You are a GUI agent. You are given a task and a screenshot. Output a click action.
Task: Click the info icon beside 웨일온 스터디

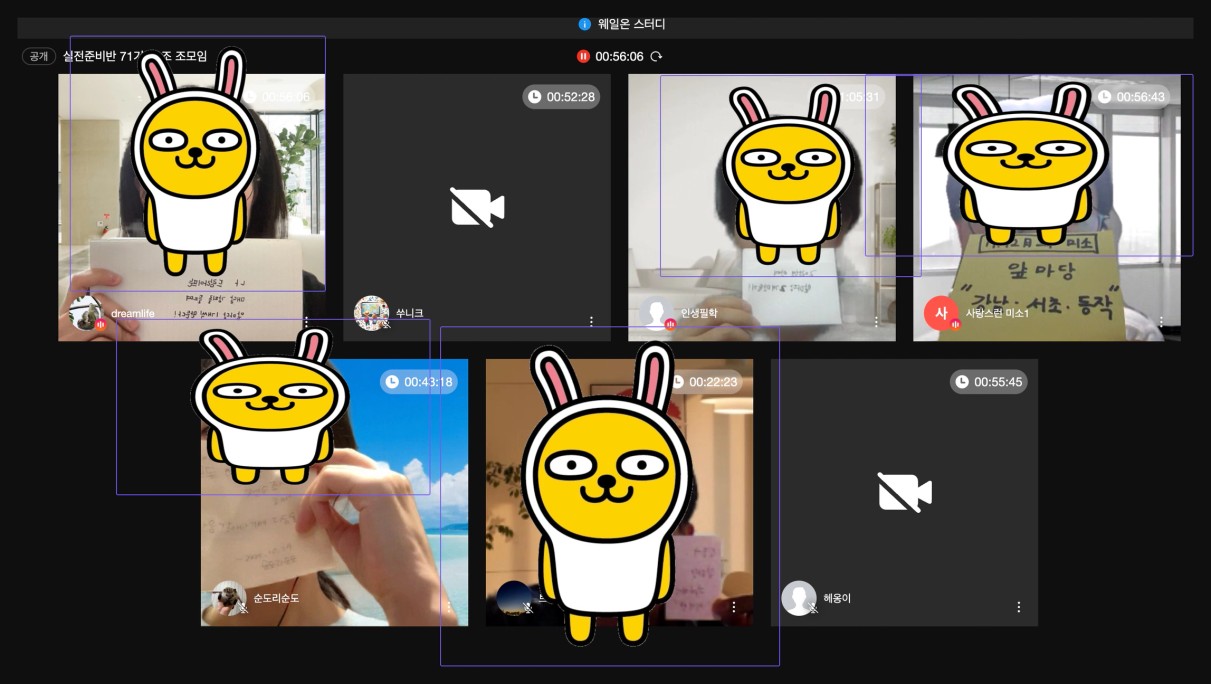pyautogui.click(x=585, y=24)
